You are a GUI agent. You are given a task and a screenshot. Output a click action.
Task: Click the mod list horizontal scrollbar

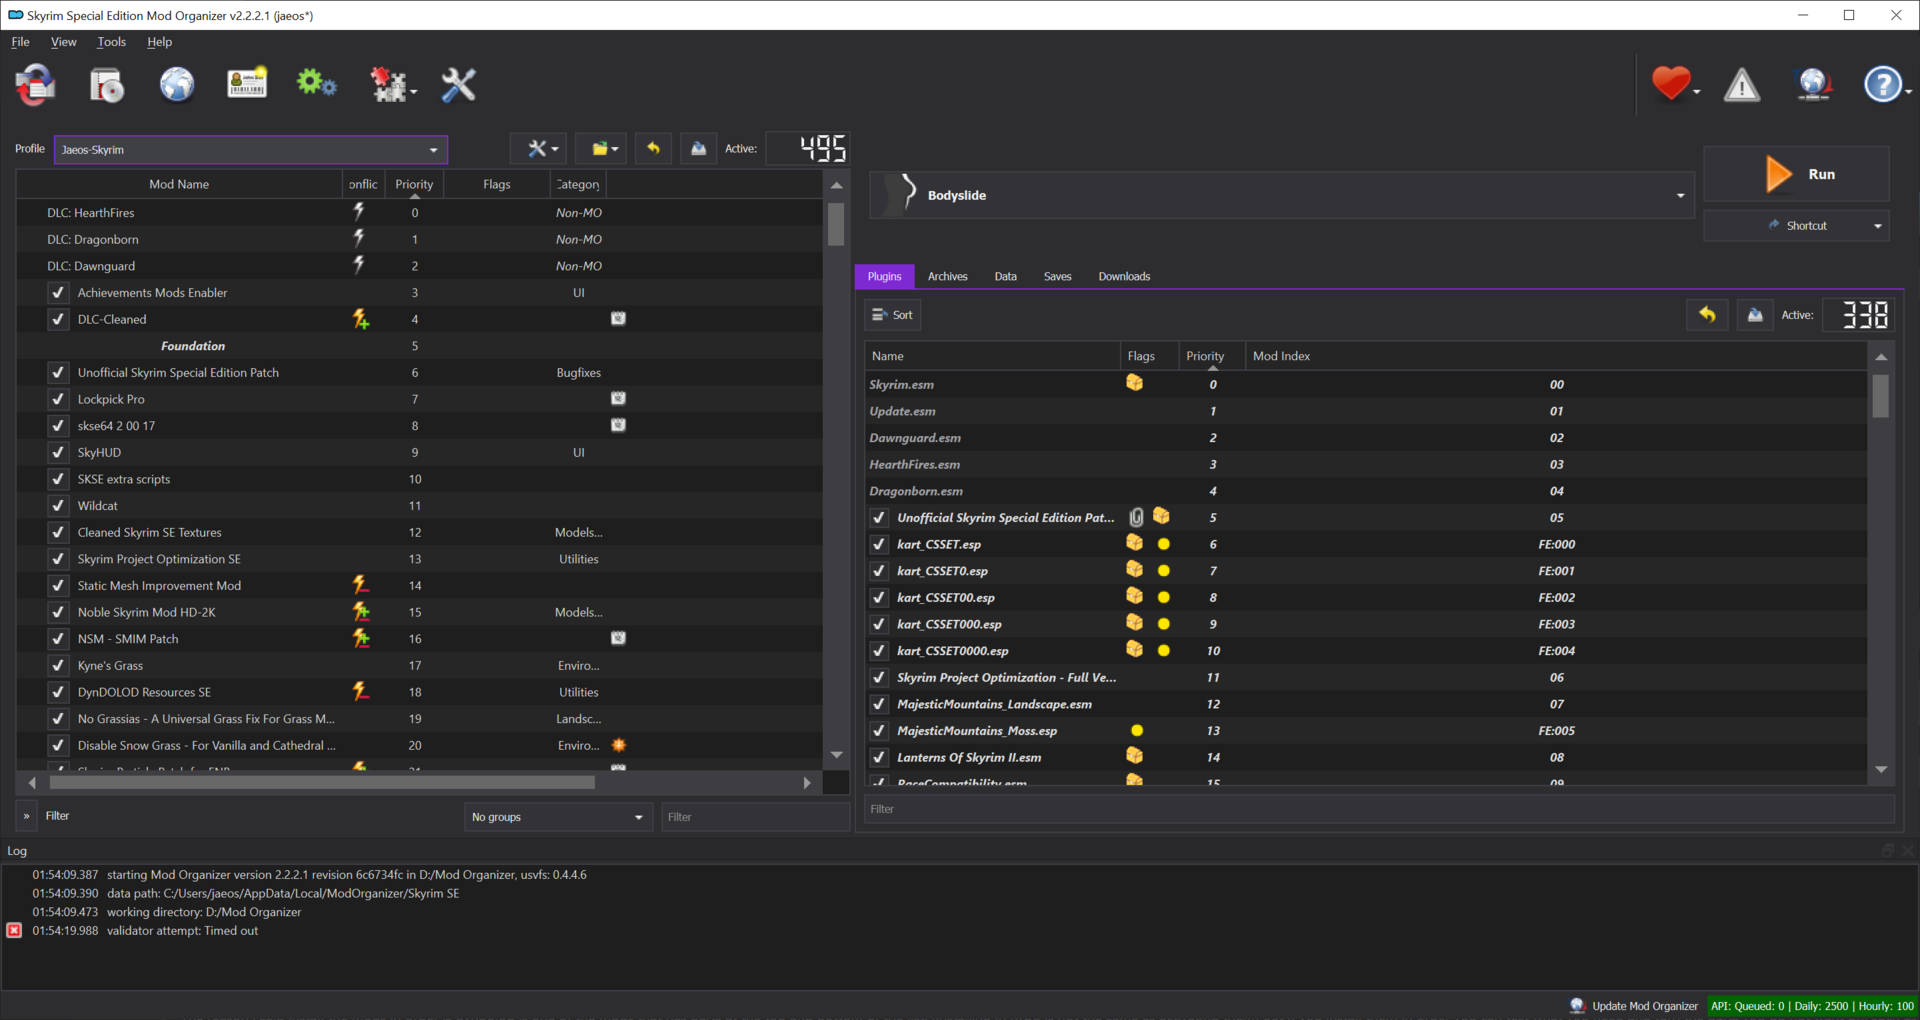pyautogui.click(x=322, y=783)
